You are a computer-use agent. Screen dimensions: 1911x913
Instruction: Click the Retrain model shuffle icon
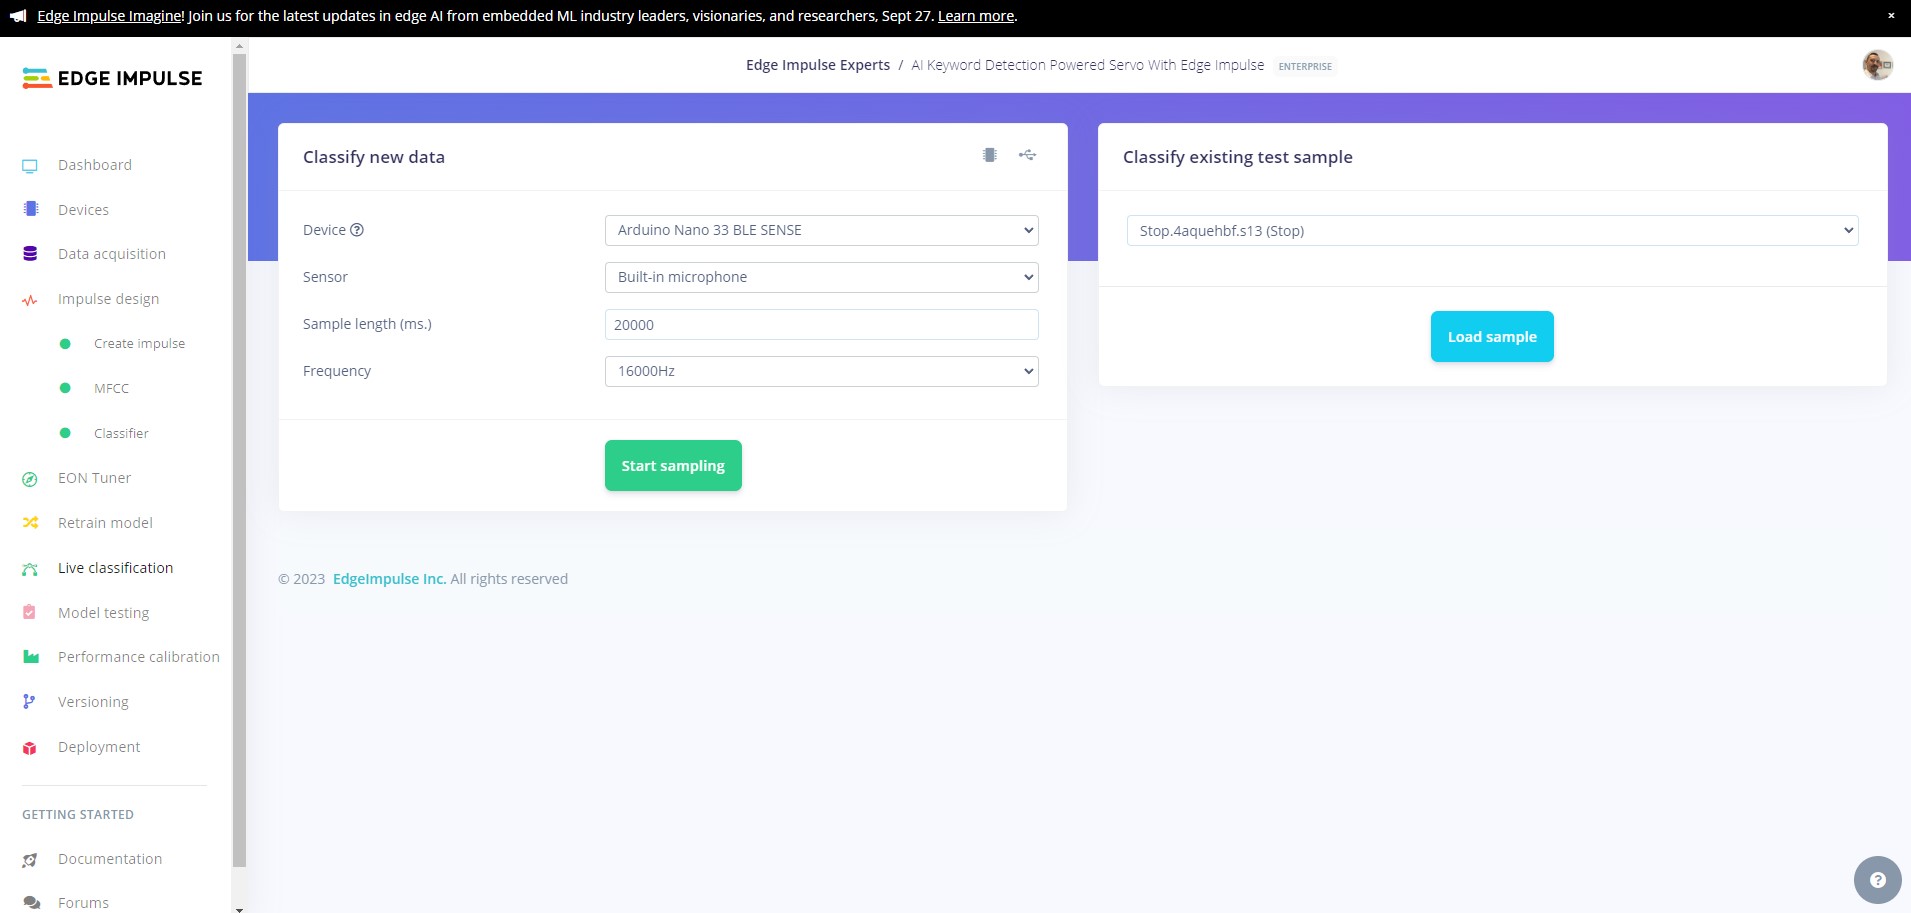coord(30,523)
